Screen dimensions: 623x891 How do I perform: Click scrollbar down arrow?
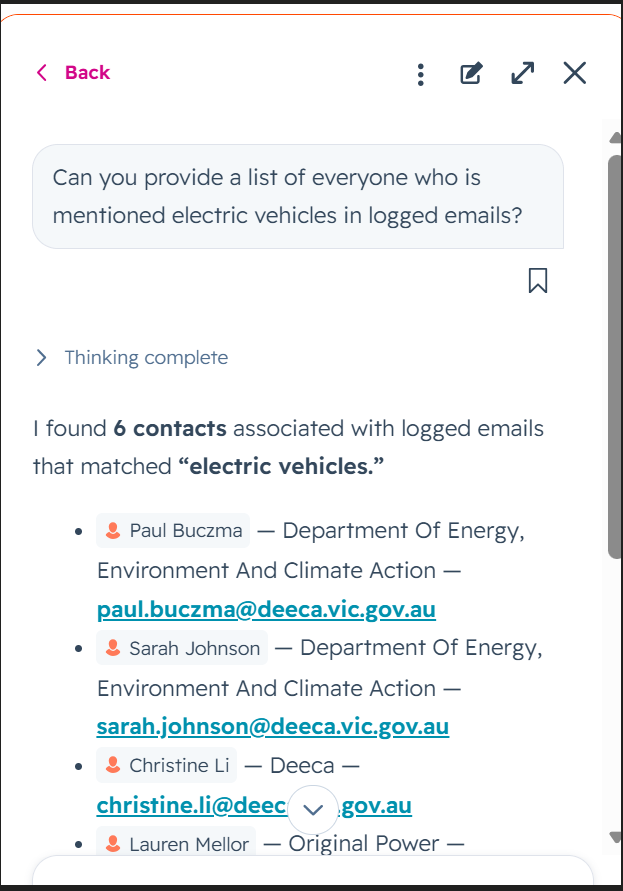(x=615, y=837)
